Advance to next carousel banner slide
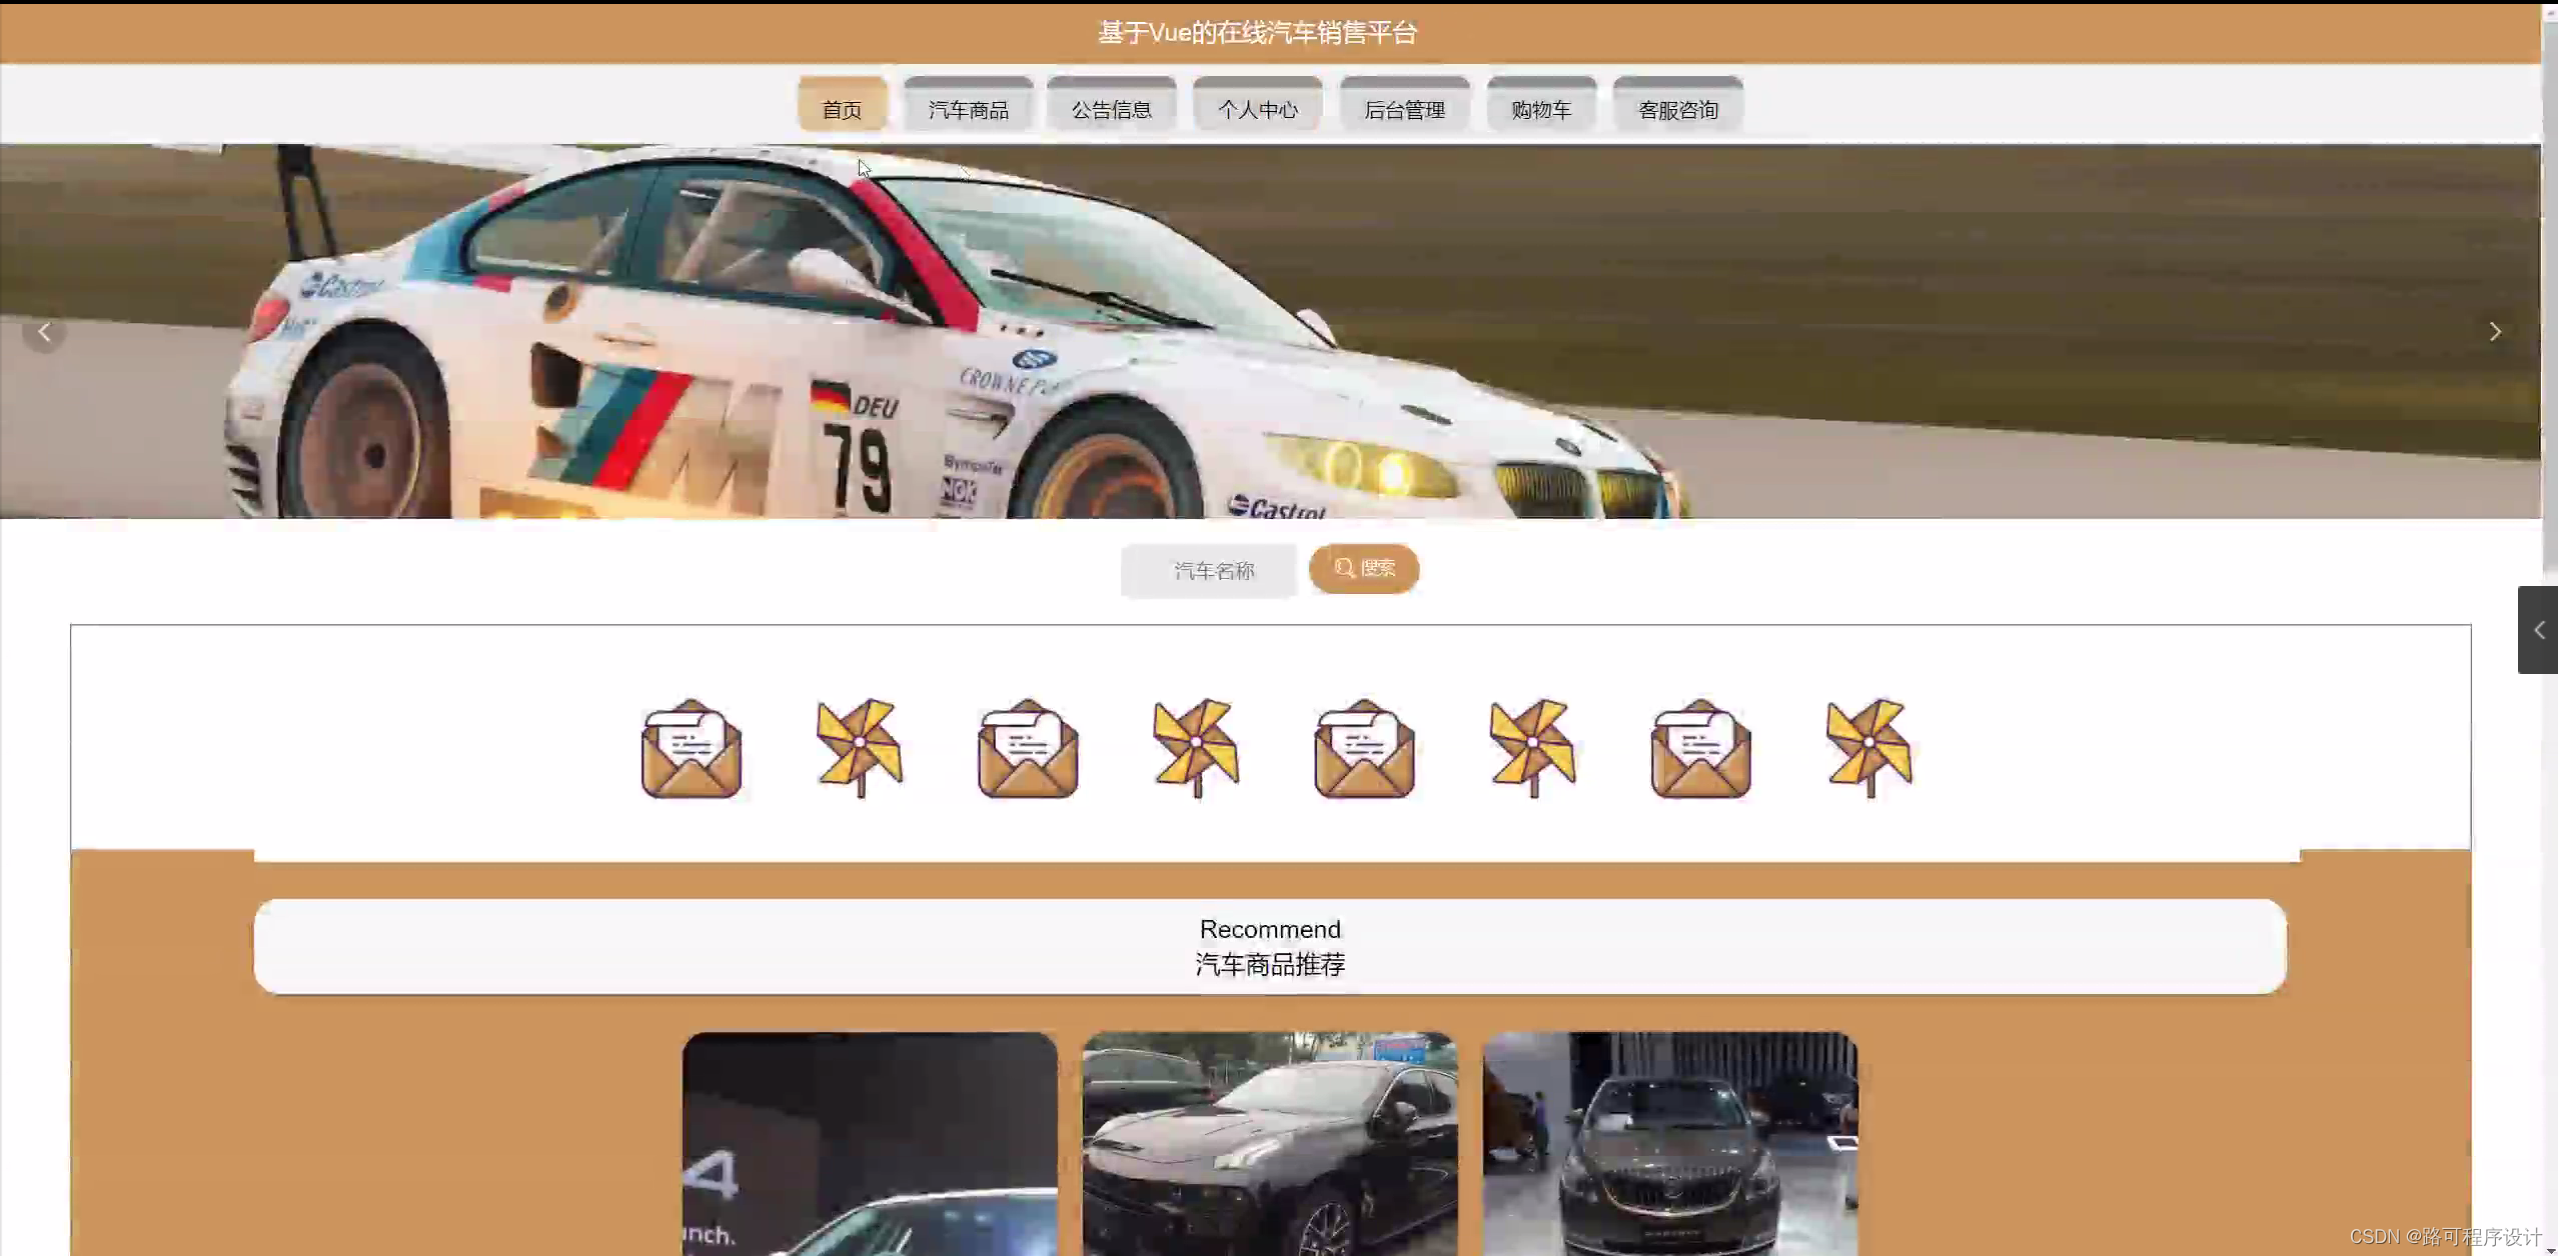The width and height of the screenshot is (2558, 1256). [2494, 332]
